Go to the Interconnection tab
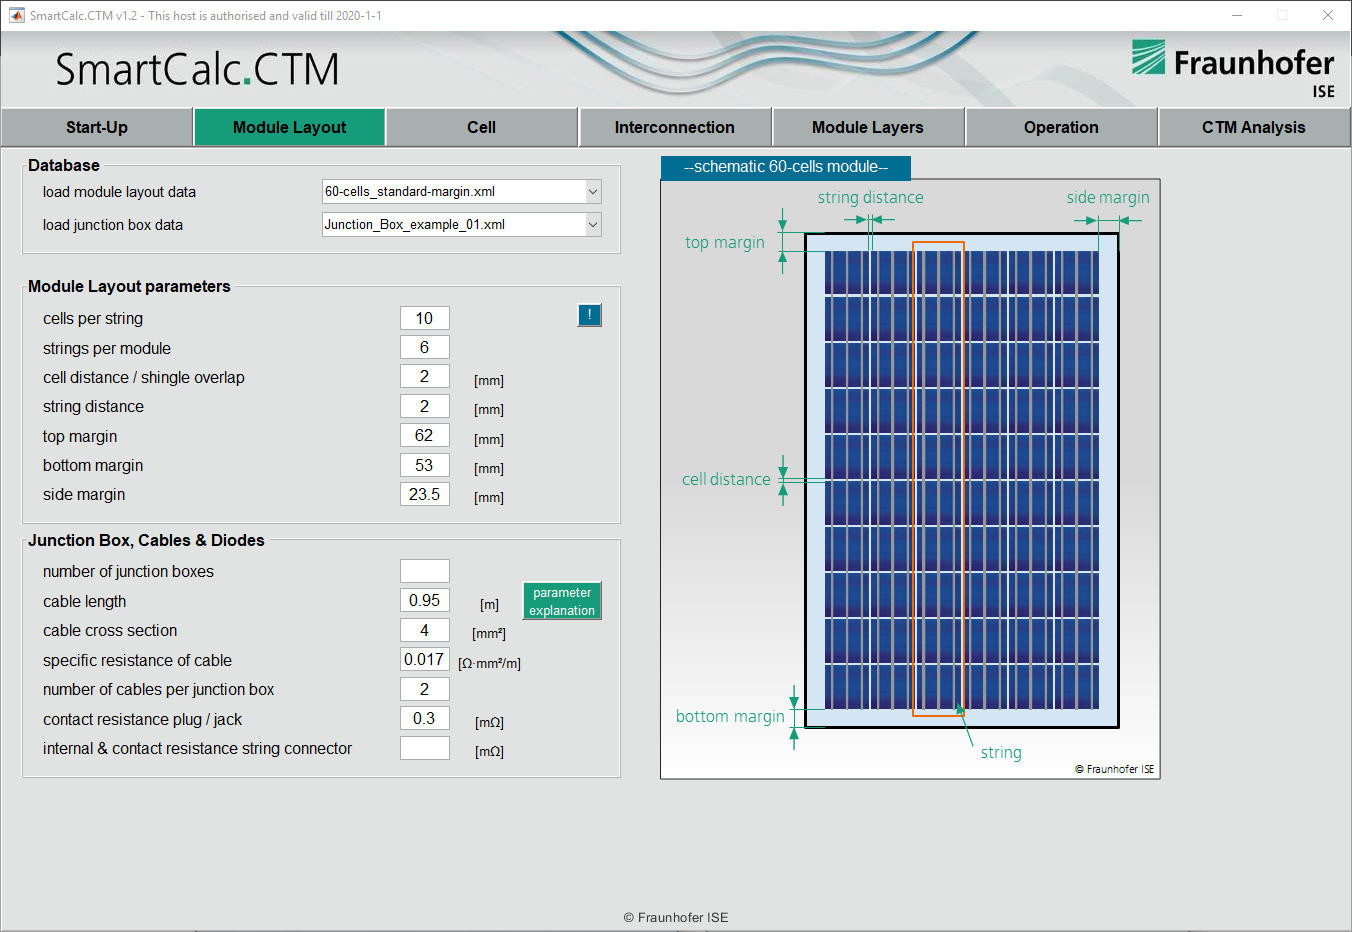The image size is (1352, 932). [x=674, y=127]
